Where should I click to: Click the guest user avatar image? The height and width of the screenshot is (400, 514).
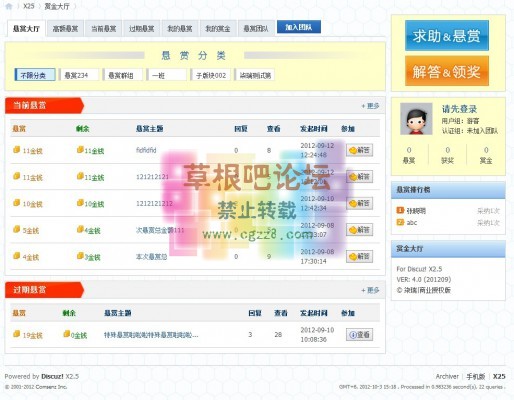pyautogui.click(x=416, y=119)
